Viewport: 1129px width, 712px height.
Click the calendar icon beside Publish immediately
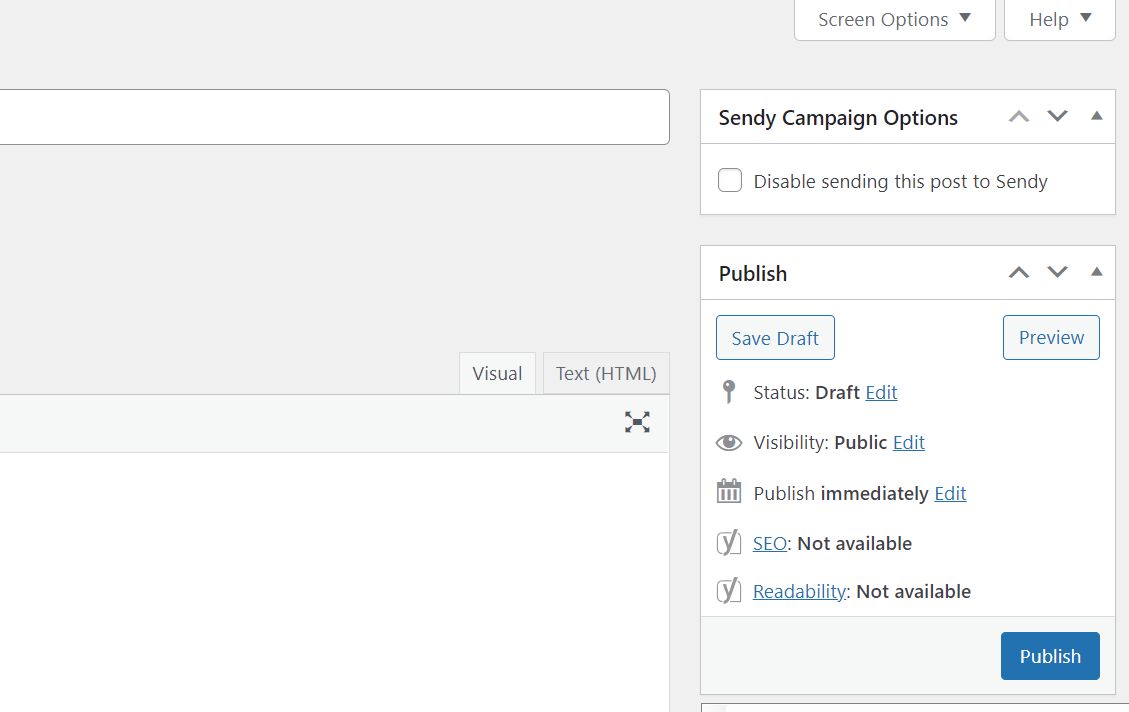(729, 492)
